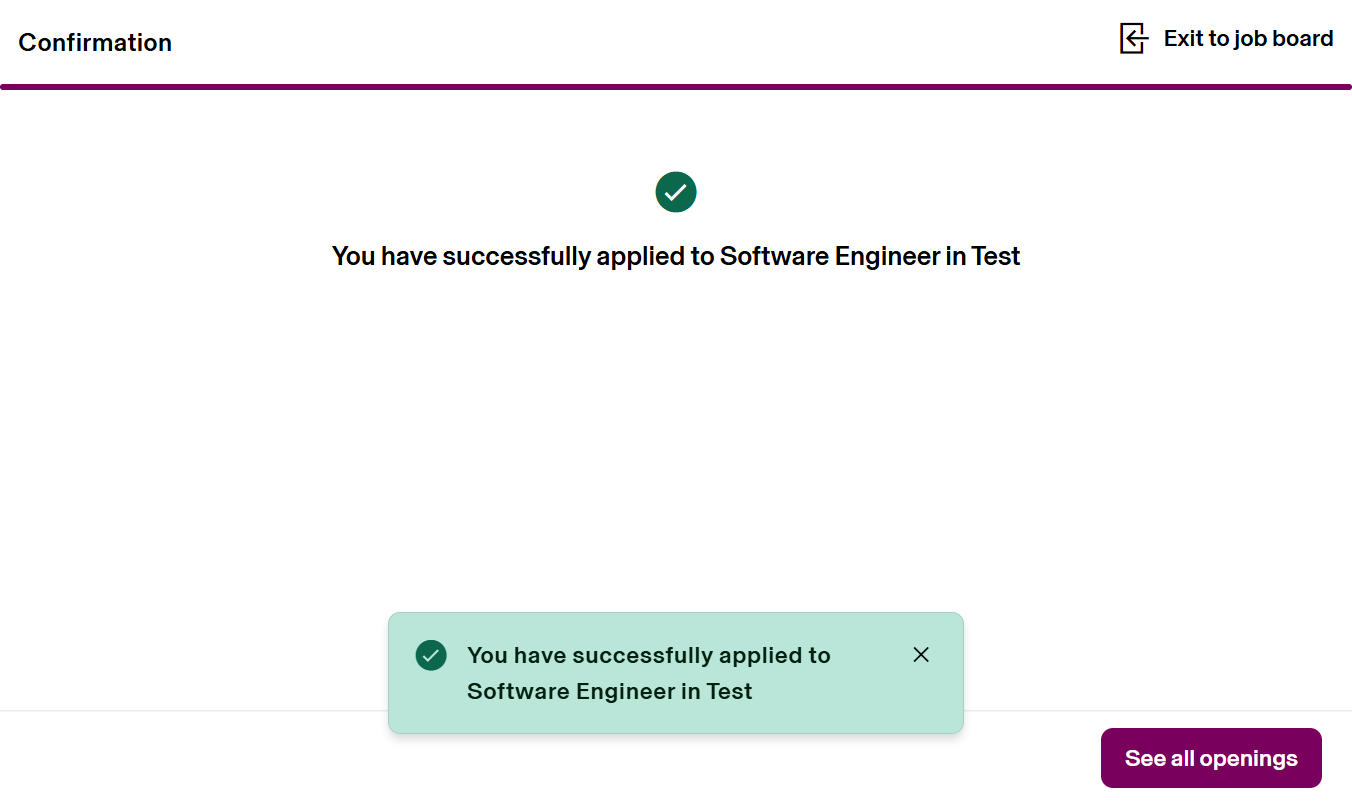This screenshot has height=806, width=1352.
Task: Click "Software Engineer in Test" in toast
Action: [x=609, y=691]
